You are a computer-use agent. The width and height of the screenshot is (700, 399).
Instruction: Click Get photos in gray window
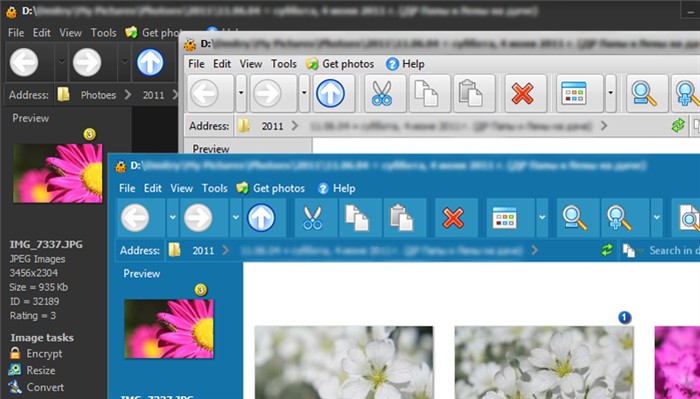coord(340,64)
